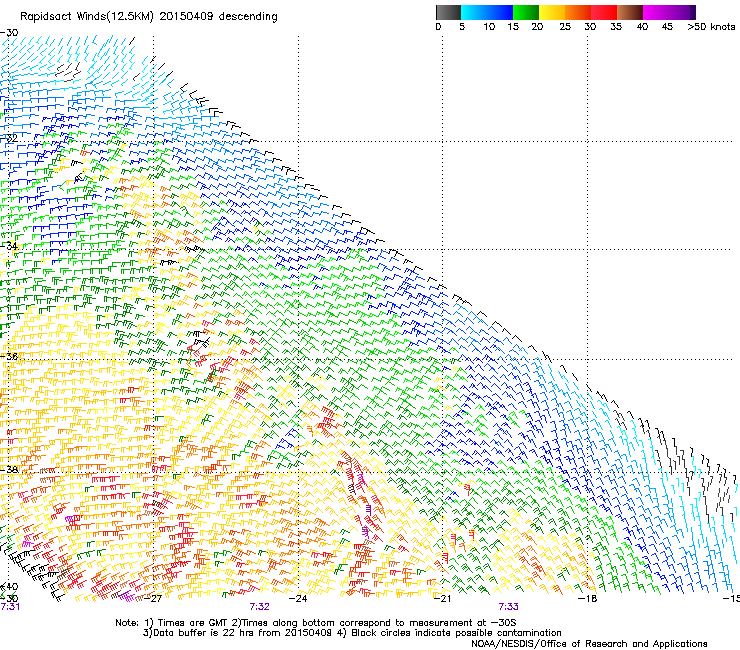This screenshot has width=740, height=650.
Task: Click the 7:33 purple time label
Action: pos(508,607)
